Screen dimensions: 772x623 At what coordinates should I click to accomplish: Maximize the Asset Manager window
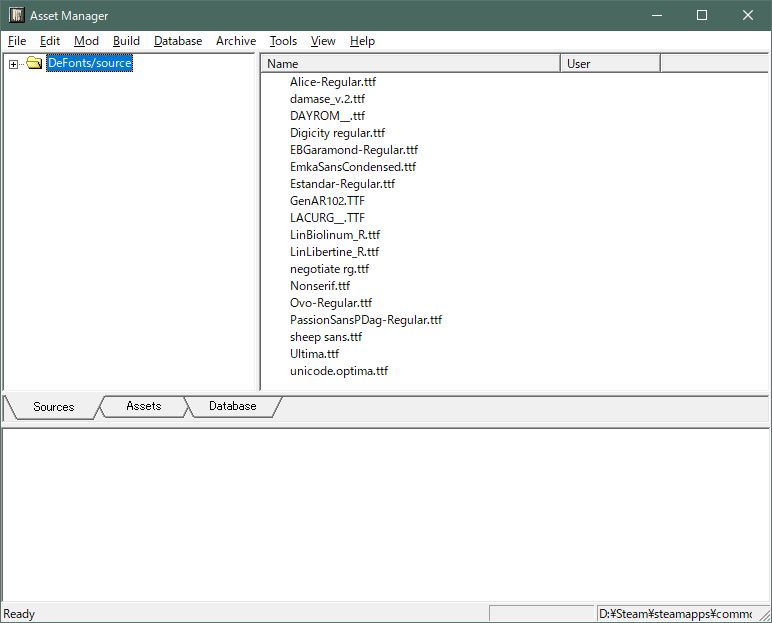click(702, 15)
